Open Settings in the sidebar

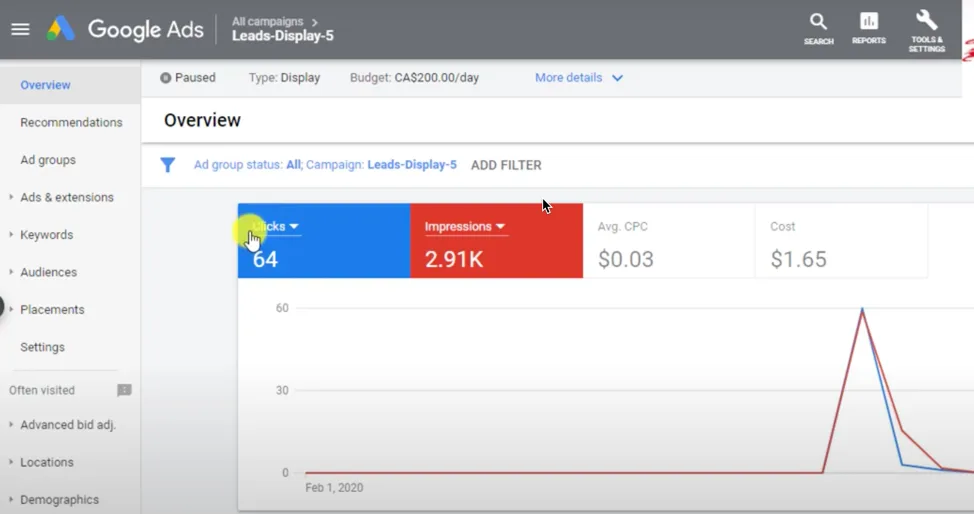tap(42, 347)
